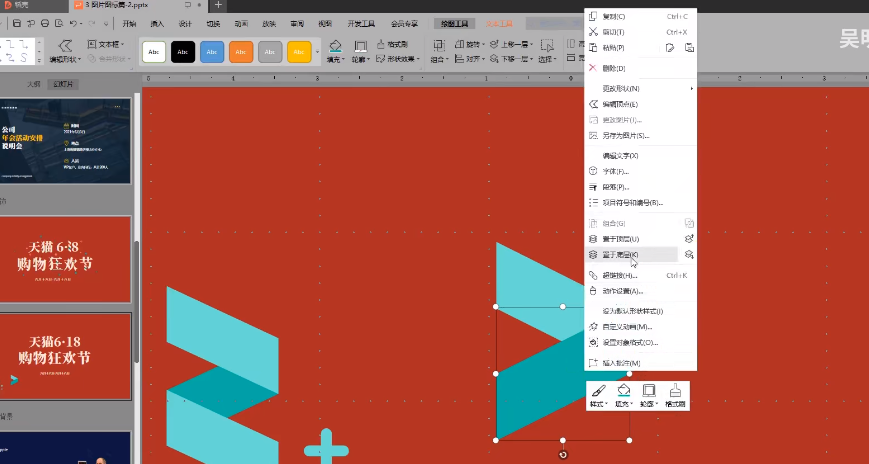
Task: Open 形状效果 (Shape Effects) dropdown
Action: coord(398,59)
